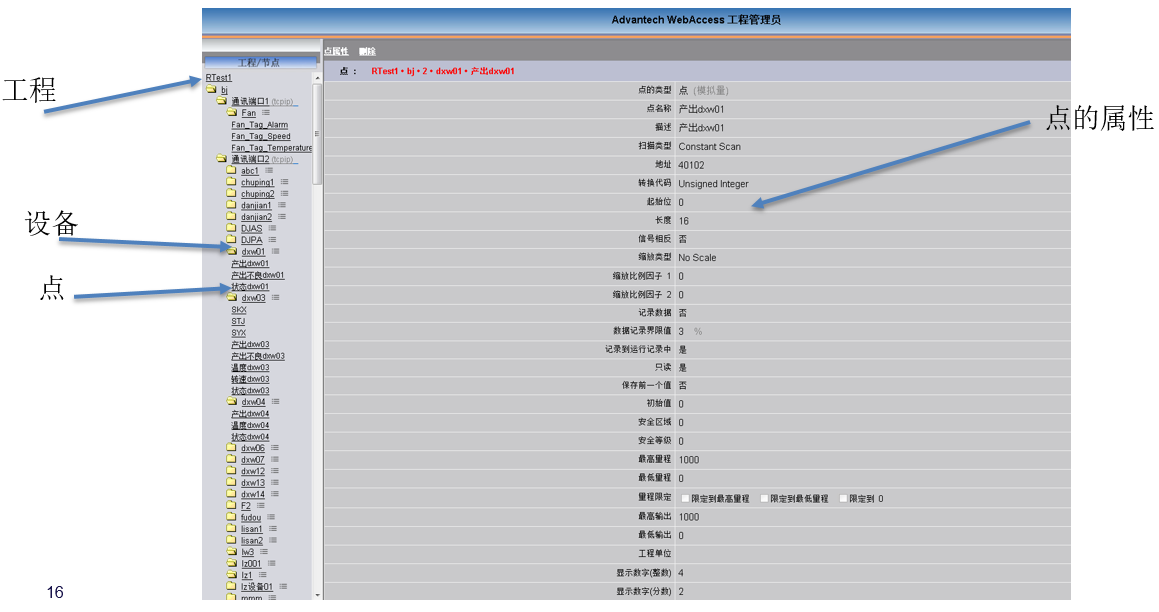The width and height of the screenshot is (1159, 612).
Task: Click the 通讯端口2 folder icon
Action: 221,159
